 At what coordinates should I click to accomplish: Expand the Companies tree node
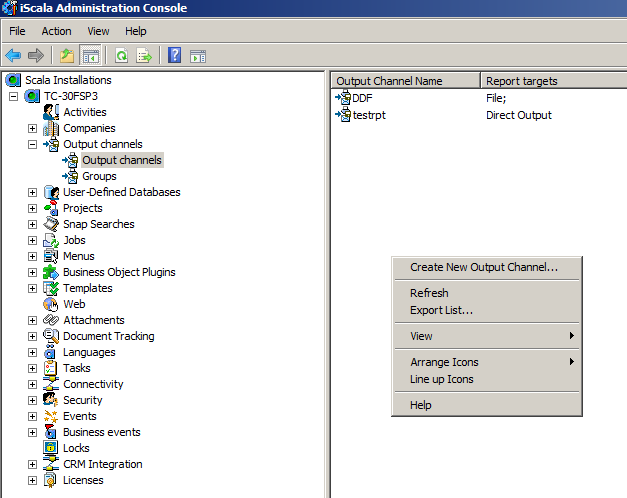tap(32, 128)
